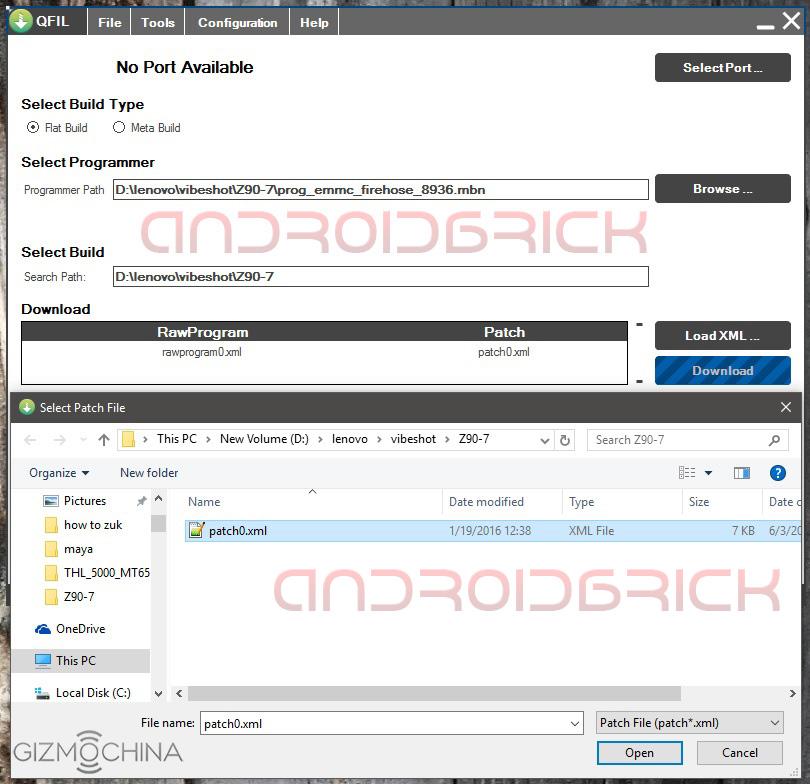Click the up one level arrow icon

pos(104,438)
